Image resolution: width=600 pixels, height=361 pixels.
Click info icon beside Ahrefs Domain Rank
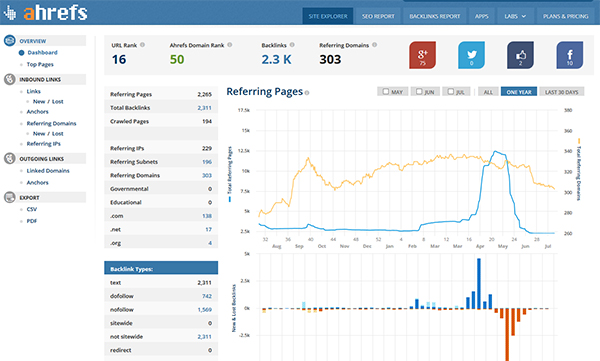click(230, 45)
